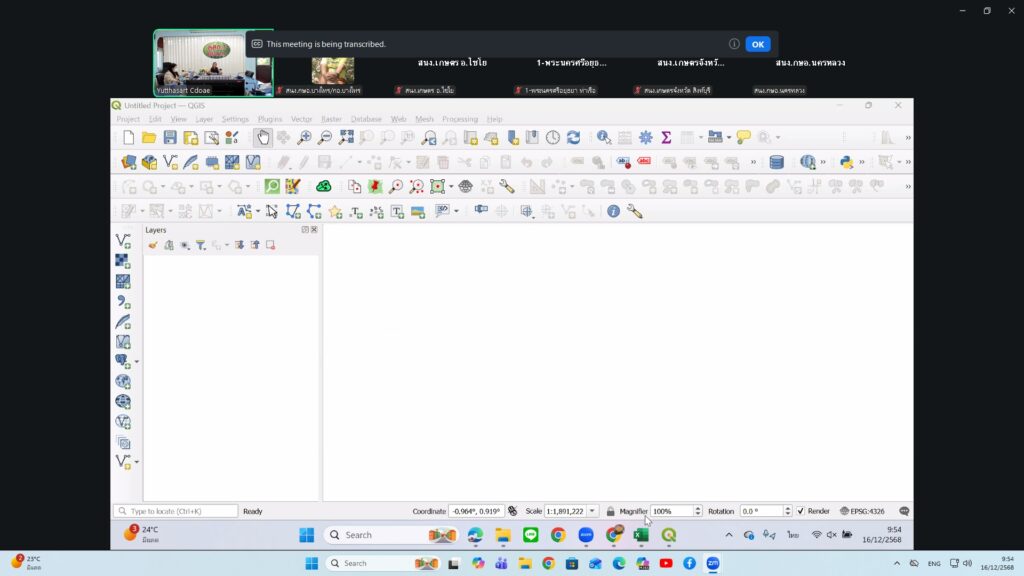
Task: Toggle the Render checkbox
Action: (800, 511)
